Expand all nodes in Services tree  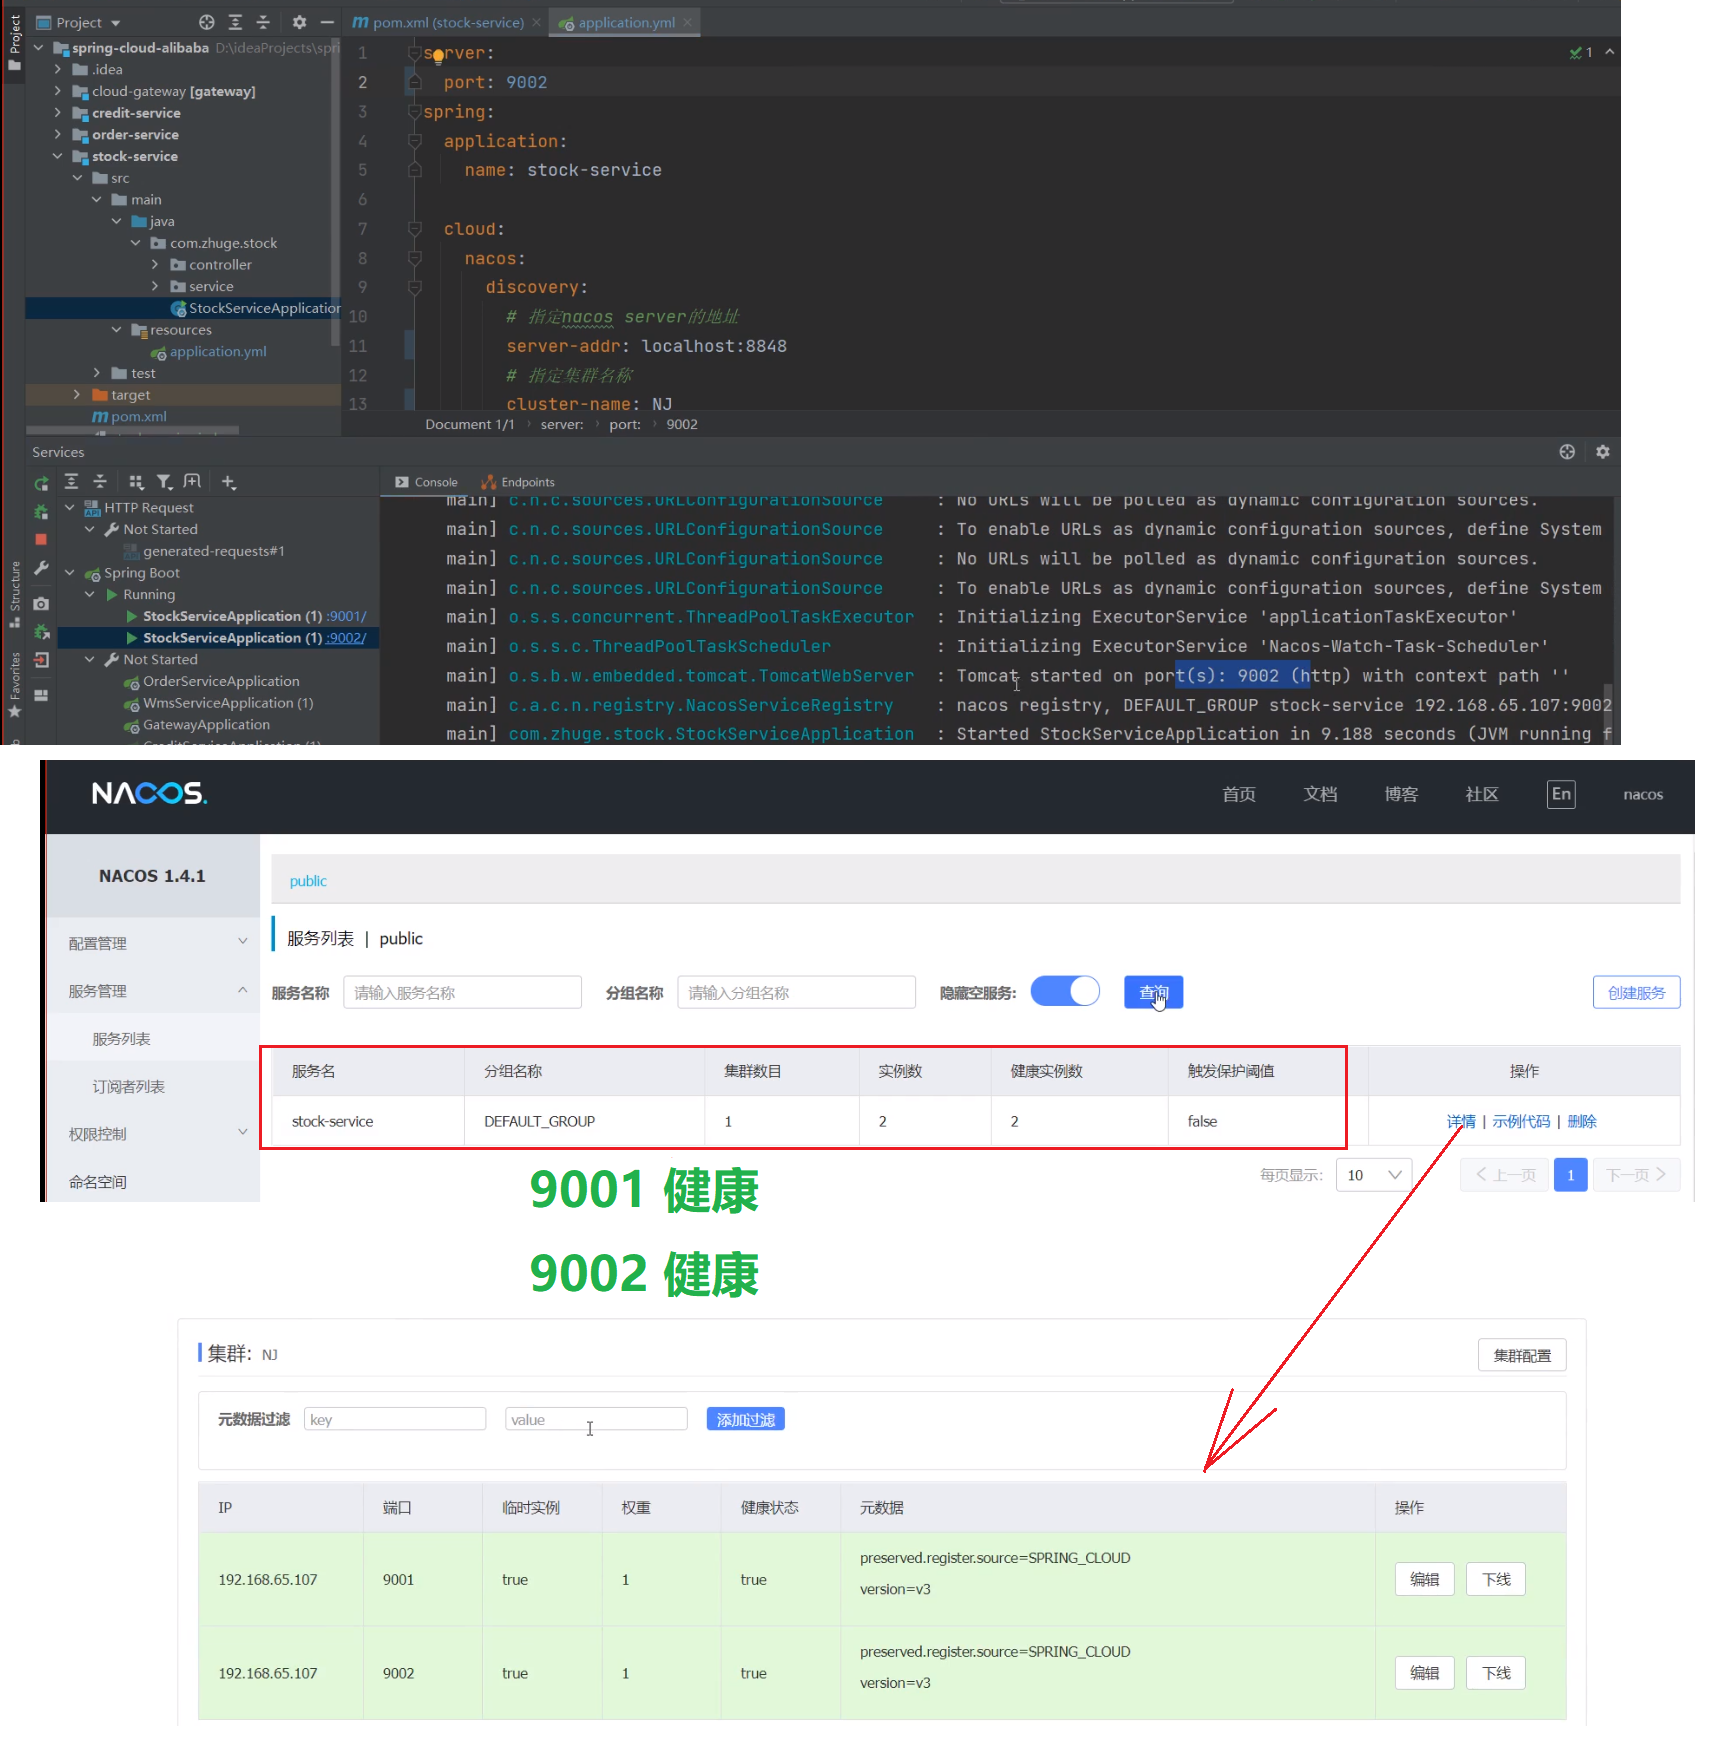pos(71,482)
